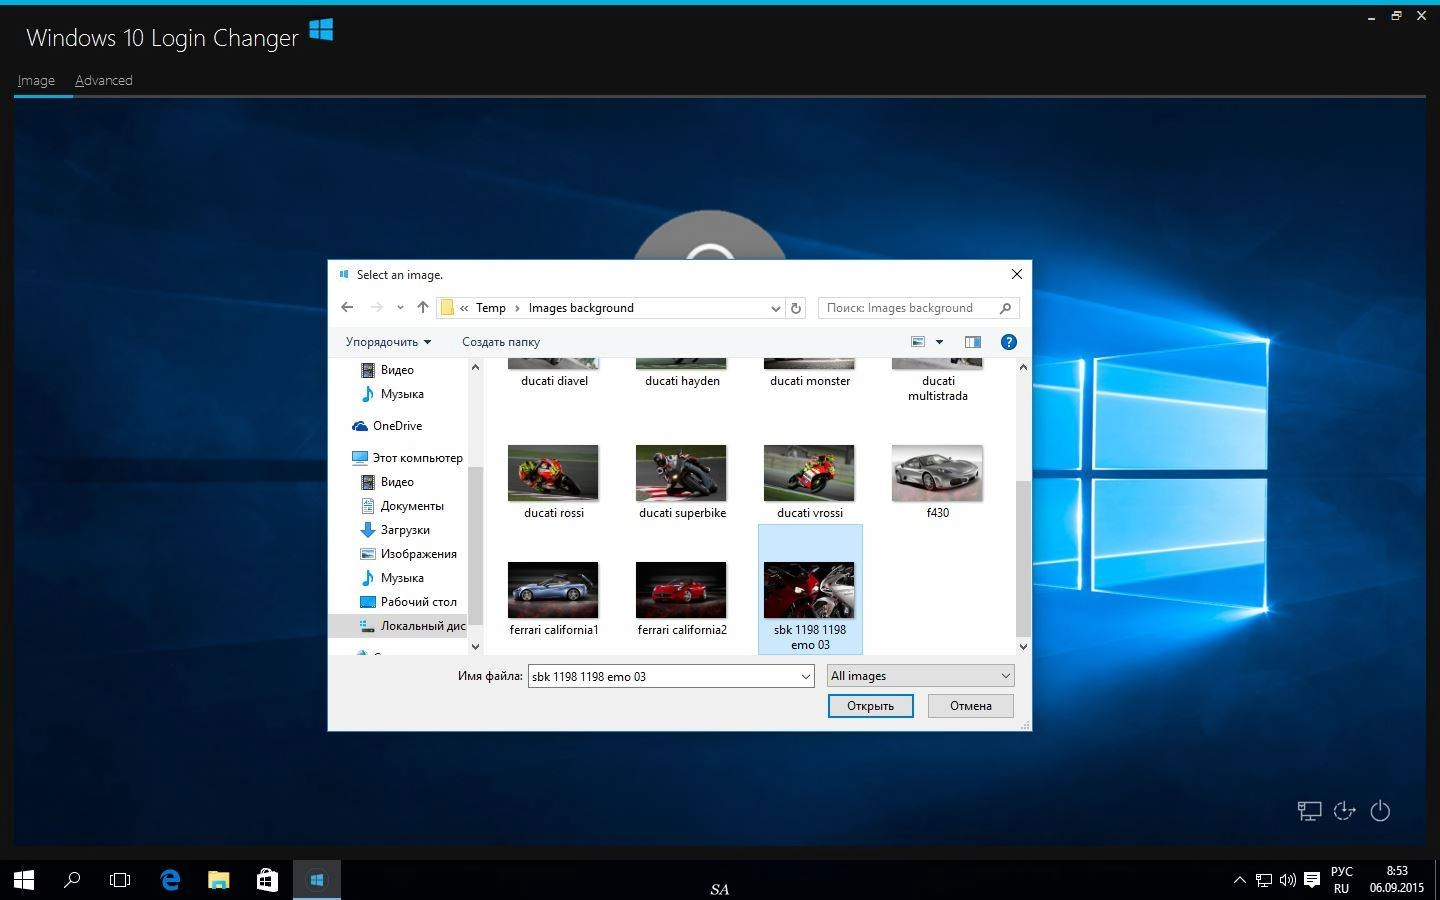Viewport: 1440px width, 900px height.
Task: Click Temp in the address breadcrumb
Action: tap(491, 308)
